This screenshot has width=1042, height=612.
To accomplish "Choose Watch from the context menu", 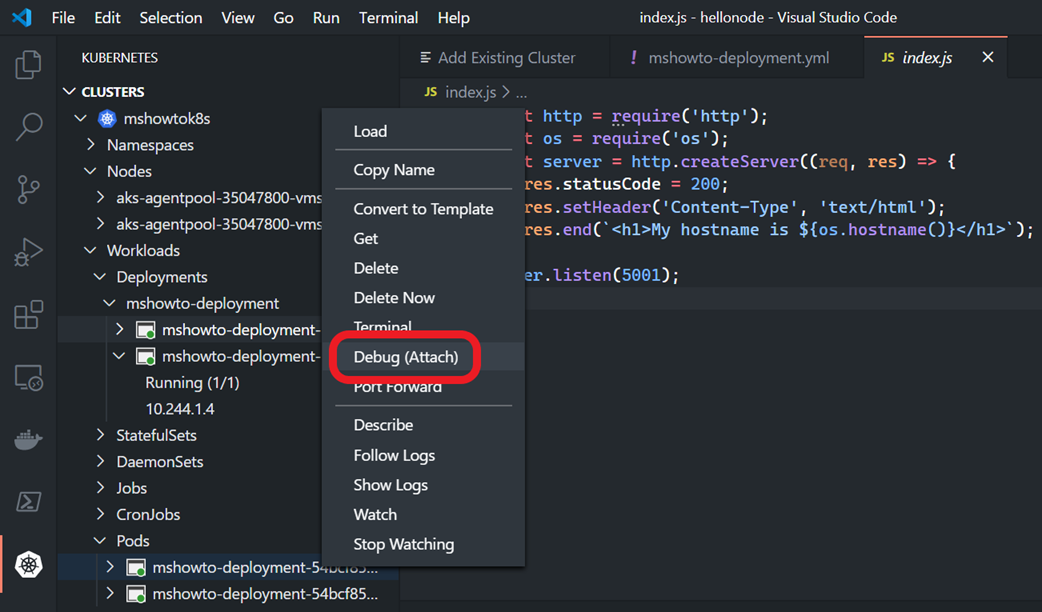I will click(x=423, y=515).
